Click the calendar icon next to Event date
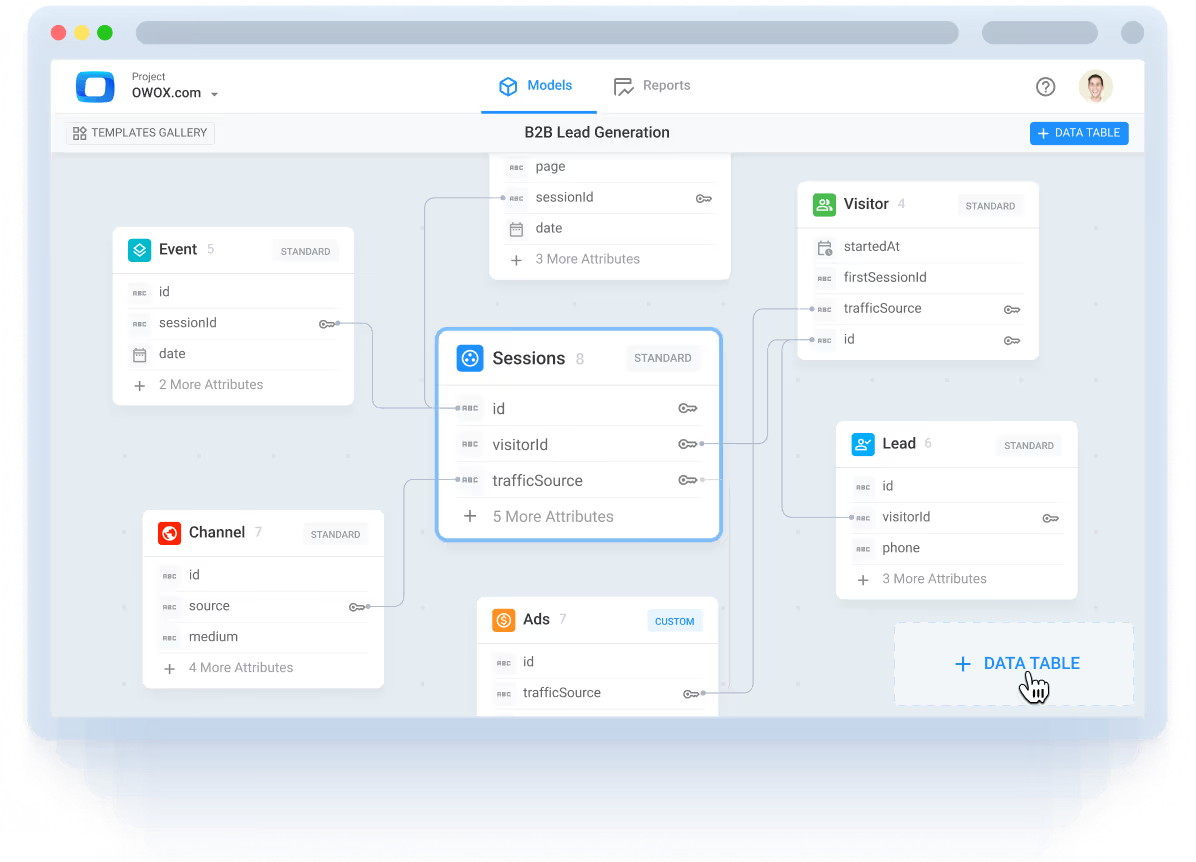The image size is (1196, 862). point(139,354)
